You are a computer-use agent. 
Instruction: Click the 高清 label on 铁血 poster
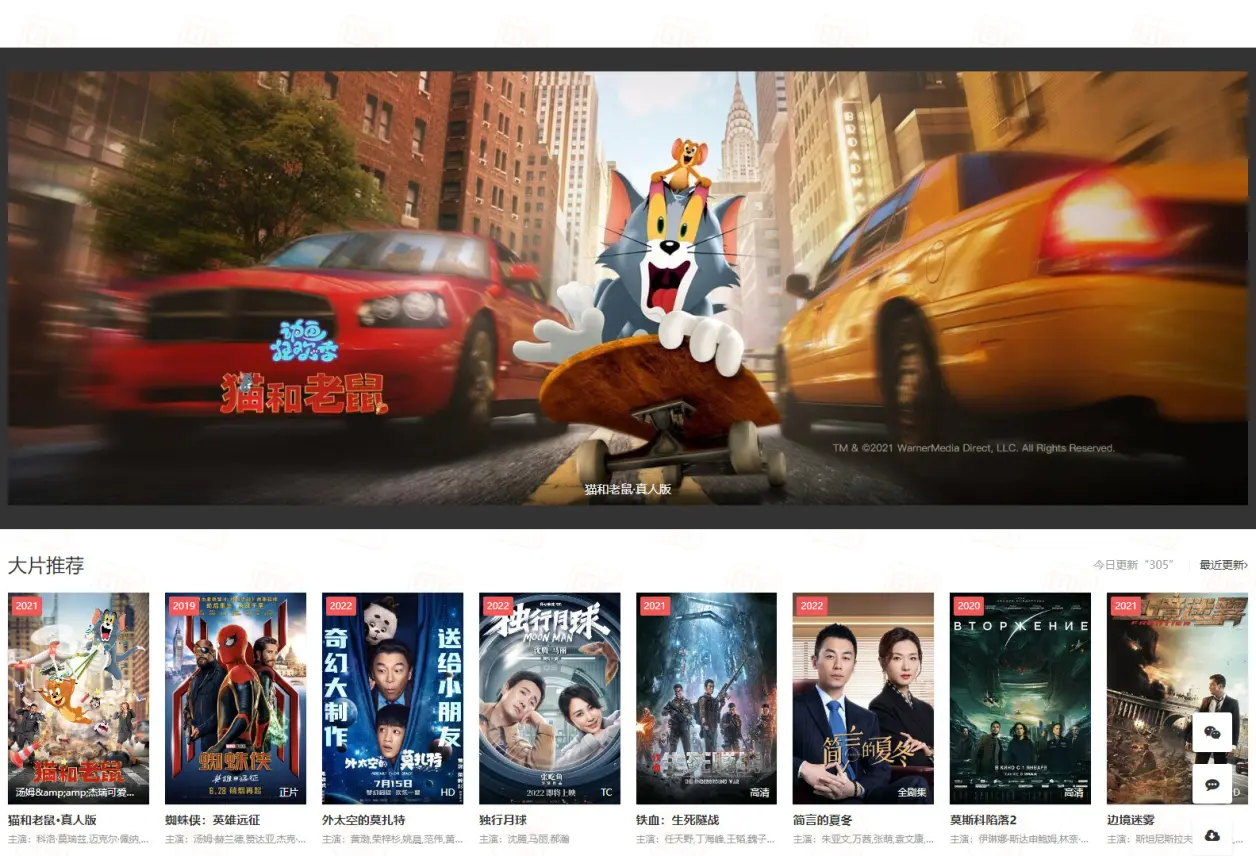[x=760, y=792]
